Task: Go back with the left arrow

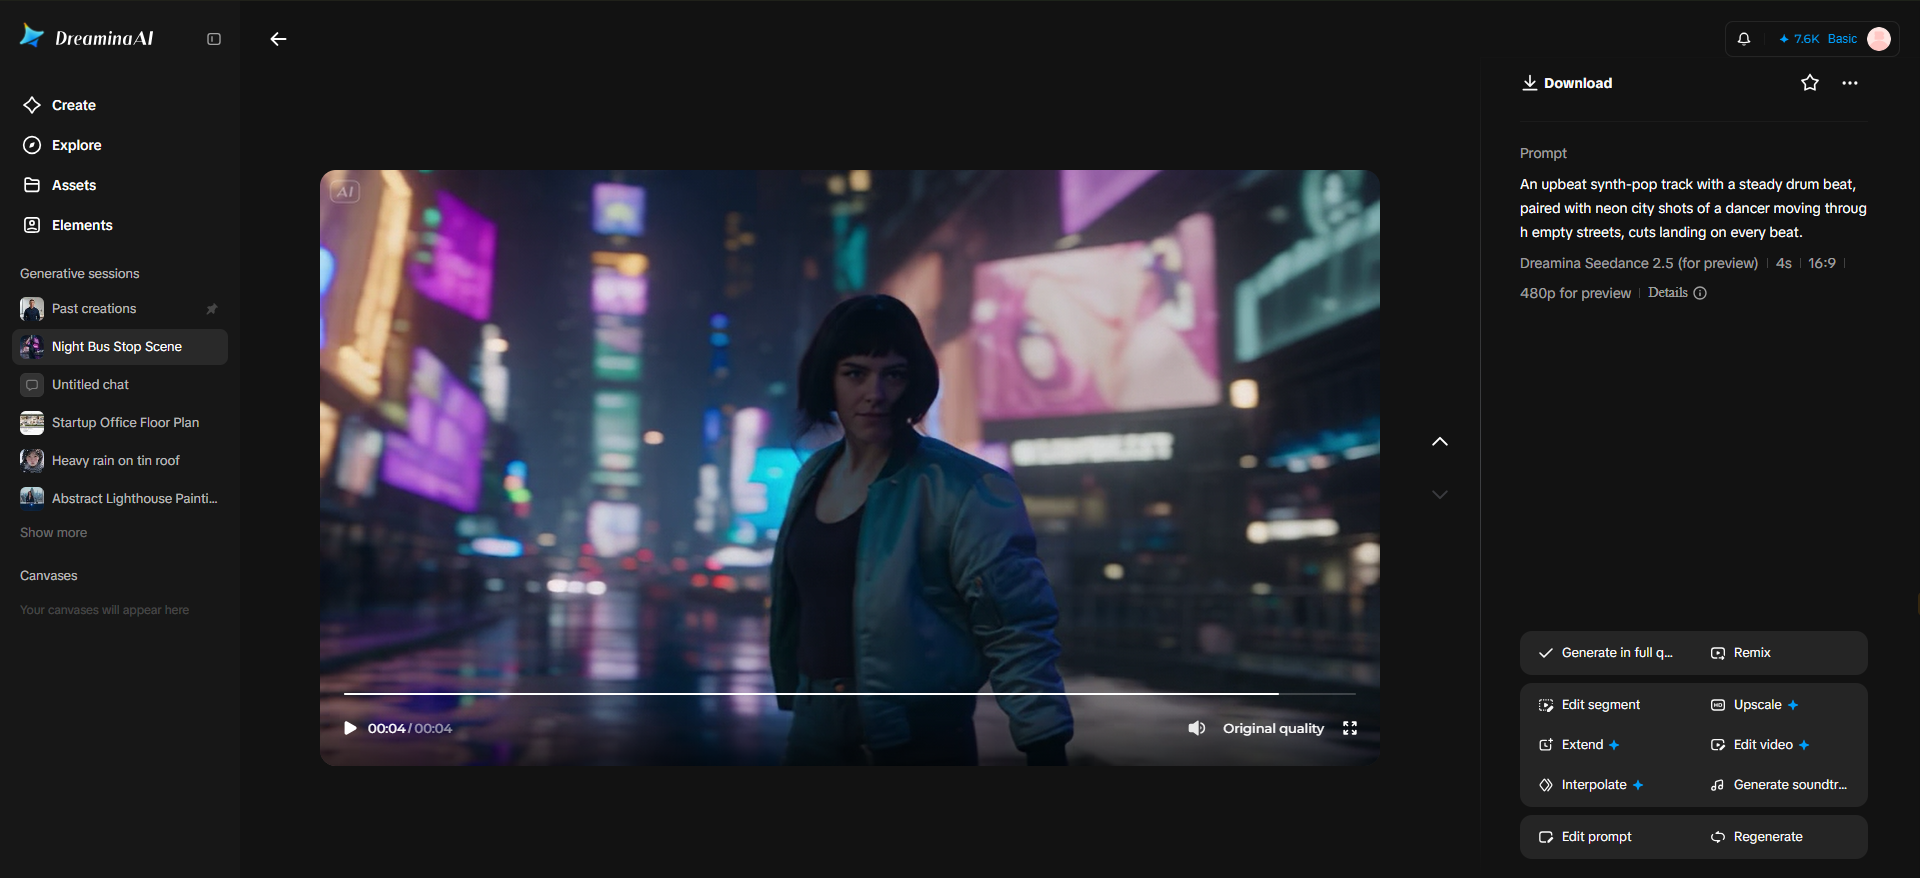Action: tap(278, 39)
